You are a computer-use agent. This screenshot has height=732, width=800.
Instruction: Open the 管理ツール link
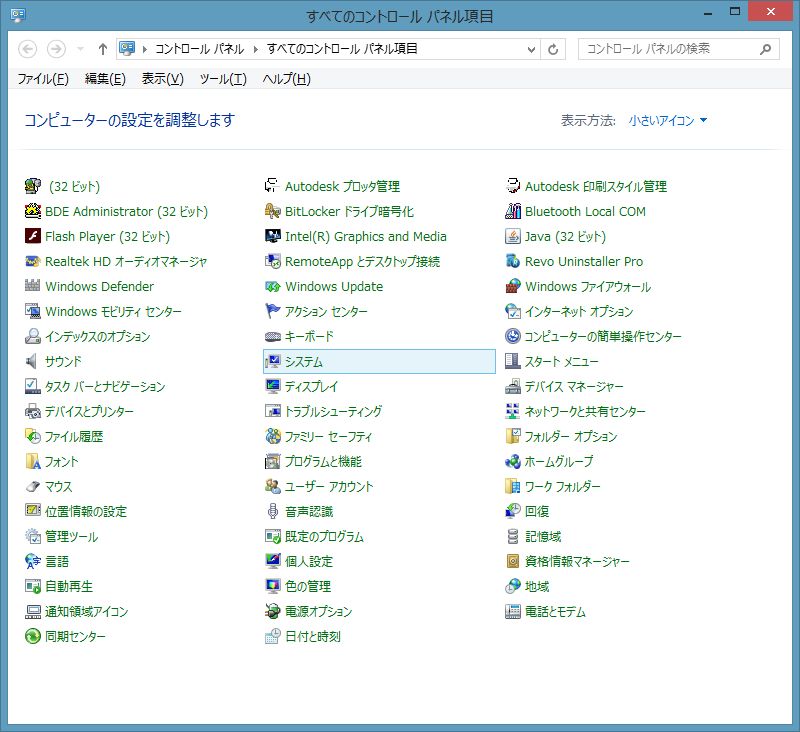click(71, 536)
